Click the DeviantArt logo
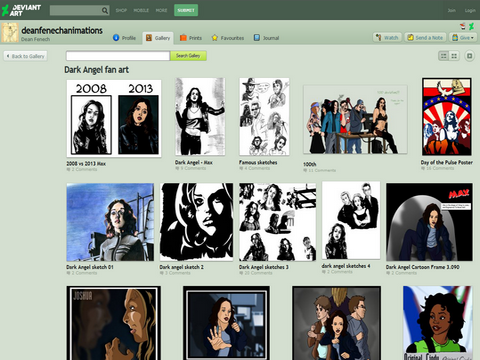The width and height of the screenshot is (480, 360). coord(21,10)
